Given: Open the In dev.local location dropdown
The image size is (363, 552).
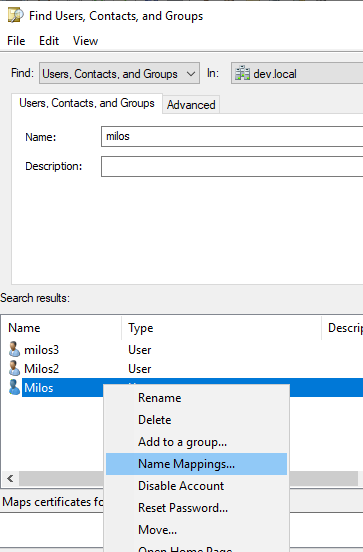Looking at the screenshot, I should pyautogui.click(x=297, y=73).
